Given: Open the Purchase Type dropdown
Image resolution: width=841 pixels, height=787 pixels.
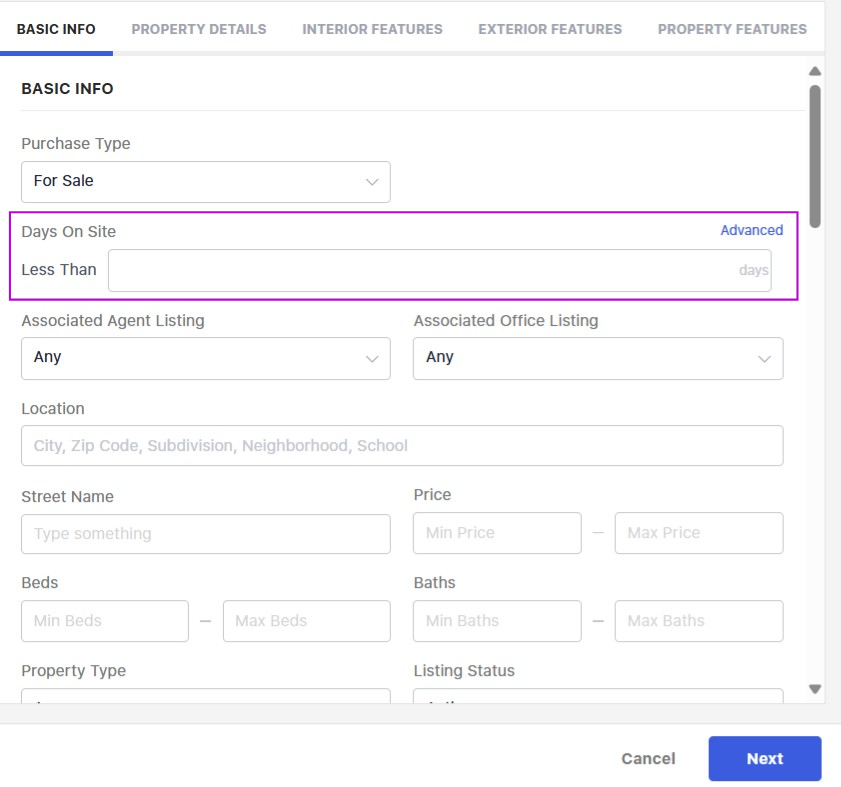Looking at the screenshot, I should (205, 182).
